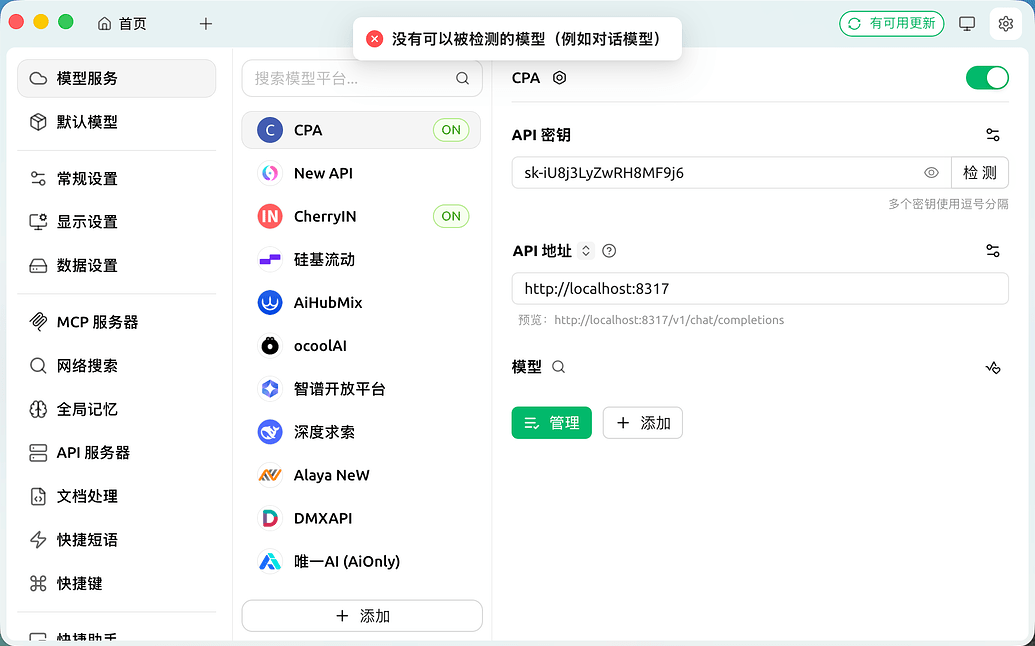Screen dimensions: 1035x646
Task: Click the search magnifier in provider search box
Action: 462,79
